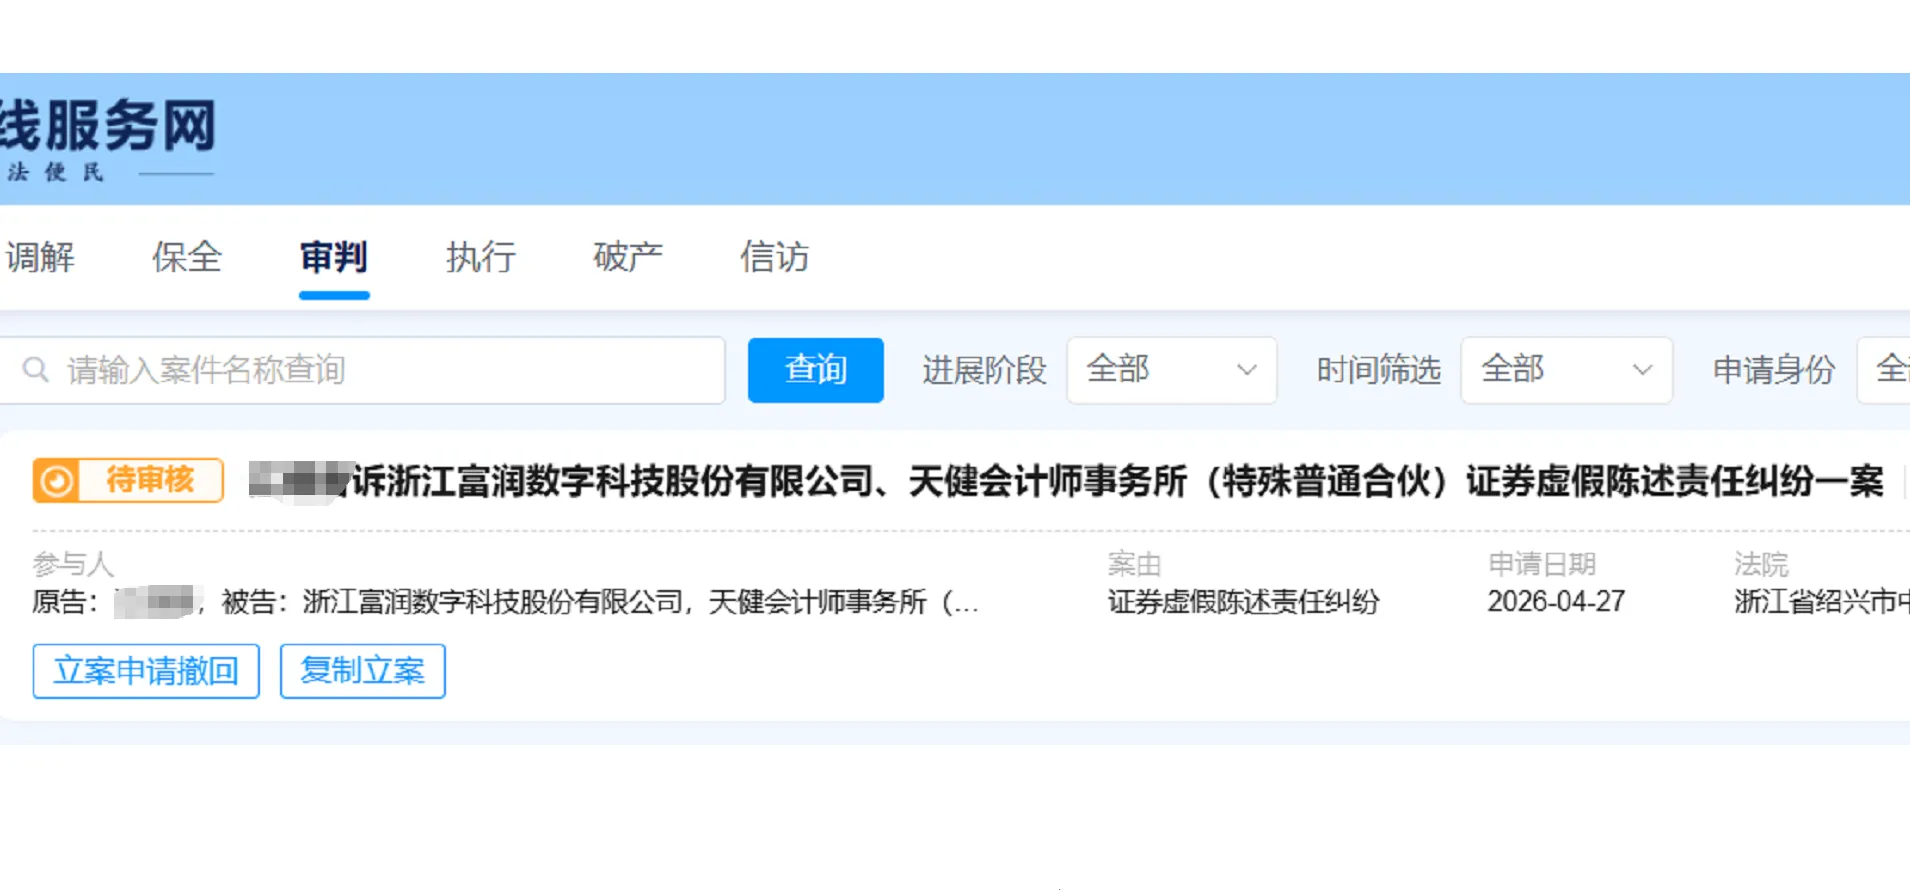The height and width of the screenshot is (890, 1910).
Task: Click the court name 浙江省绍兴市
Action: pyautogui.click(x=1822, y=602)
